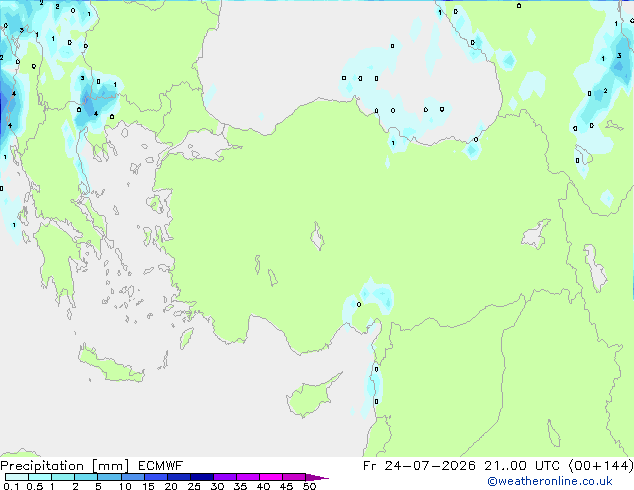
Task: Click the 35 to 40 mm legend swatch
Action: tap(248, 477)
